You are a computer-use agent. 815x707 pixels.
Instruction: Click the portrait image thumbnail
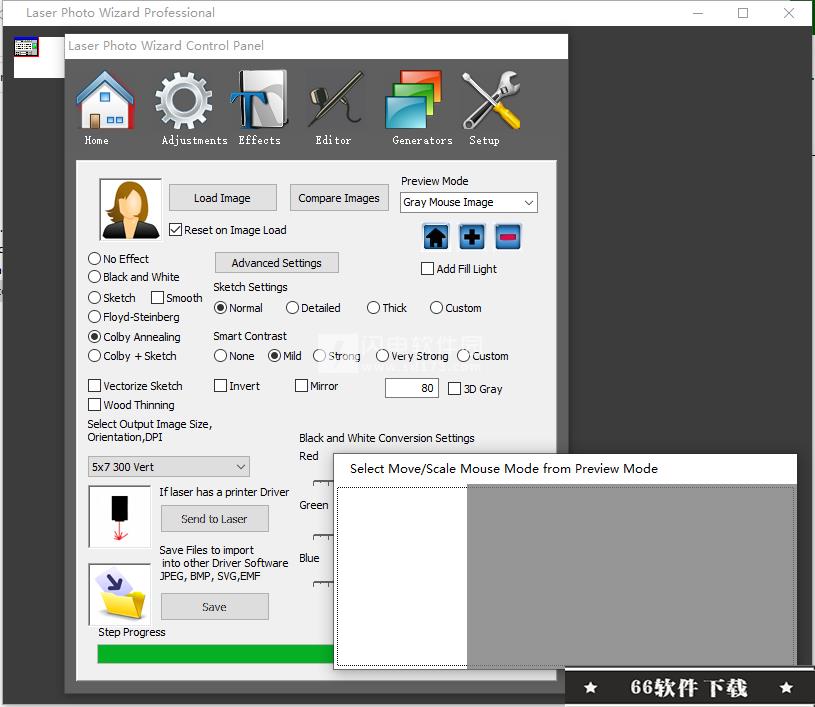(x=130, y=210)
